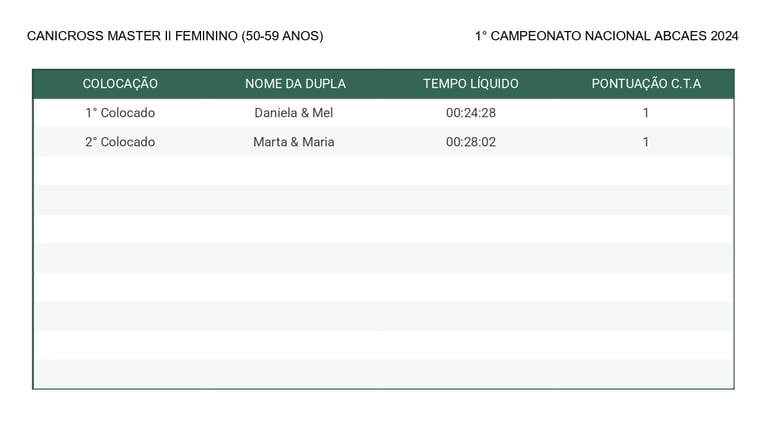Click the Canicross Master II Feminino title
768x431 pixels.
click(175, 36)
